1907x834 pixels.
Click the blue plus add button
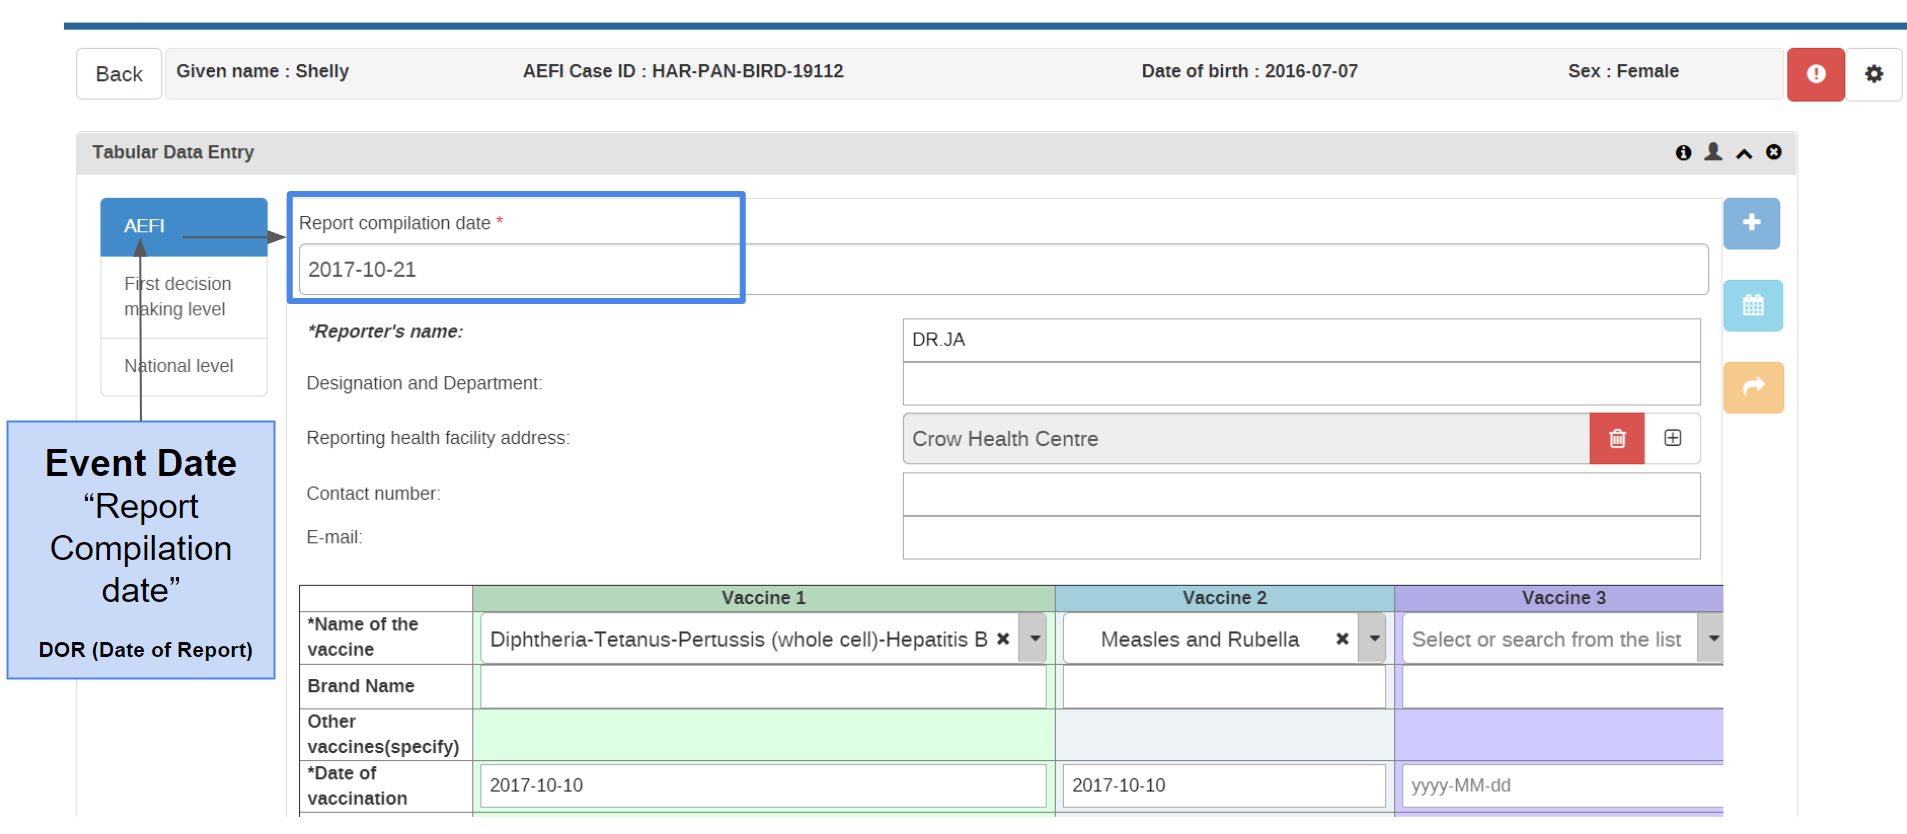pyautogui.click(x=1751, y=223)
